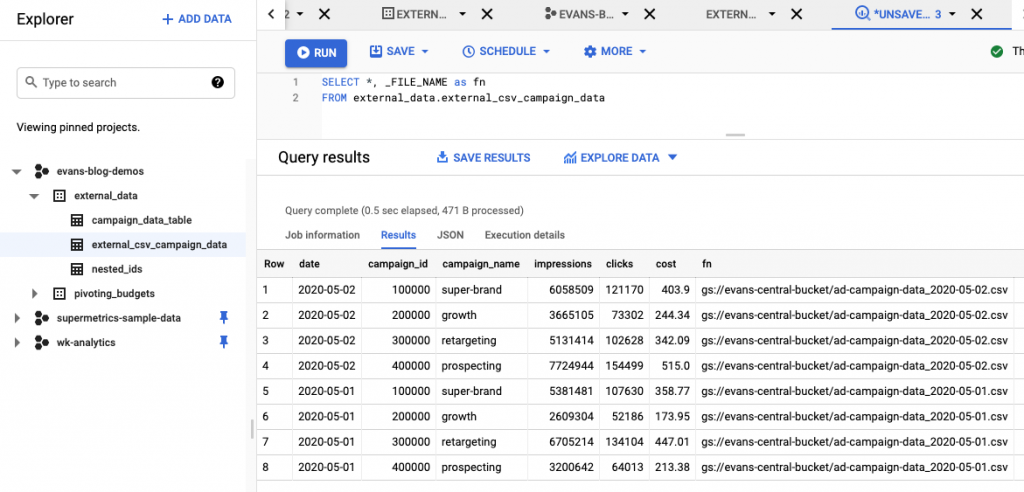
Task: Click the nested_ids table icon
Action: 77,269
